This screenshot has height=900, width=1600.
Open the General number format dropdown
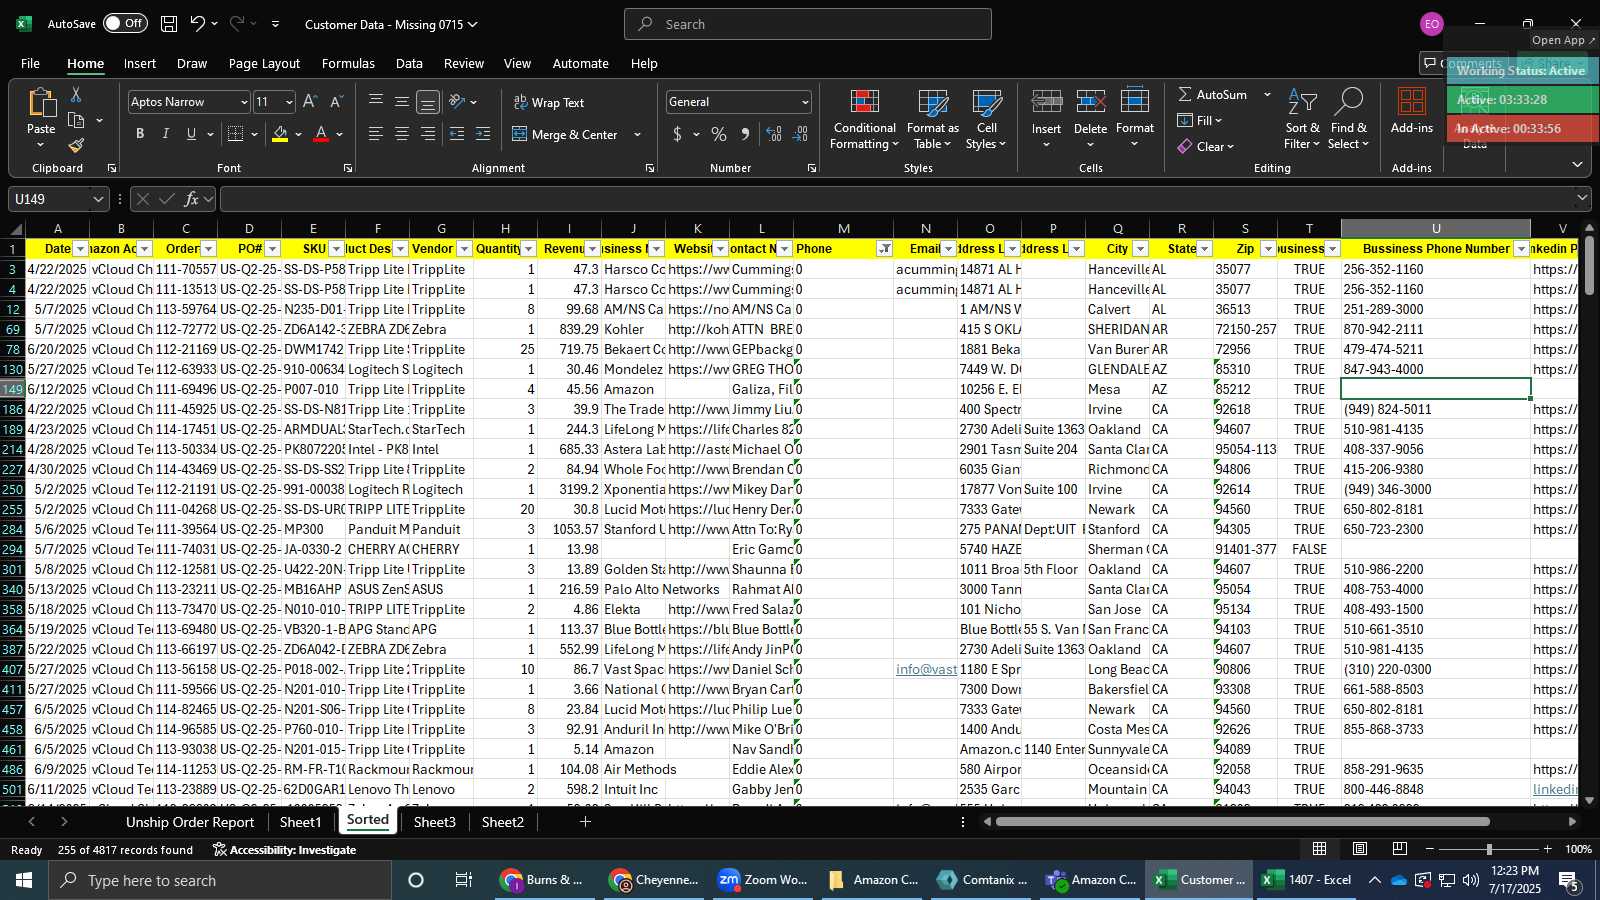click(x=805, y=102)
